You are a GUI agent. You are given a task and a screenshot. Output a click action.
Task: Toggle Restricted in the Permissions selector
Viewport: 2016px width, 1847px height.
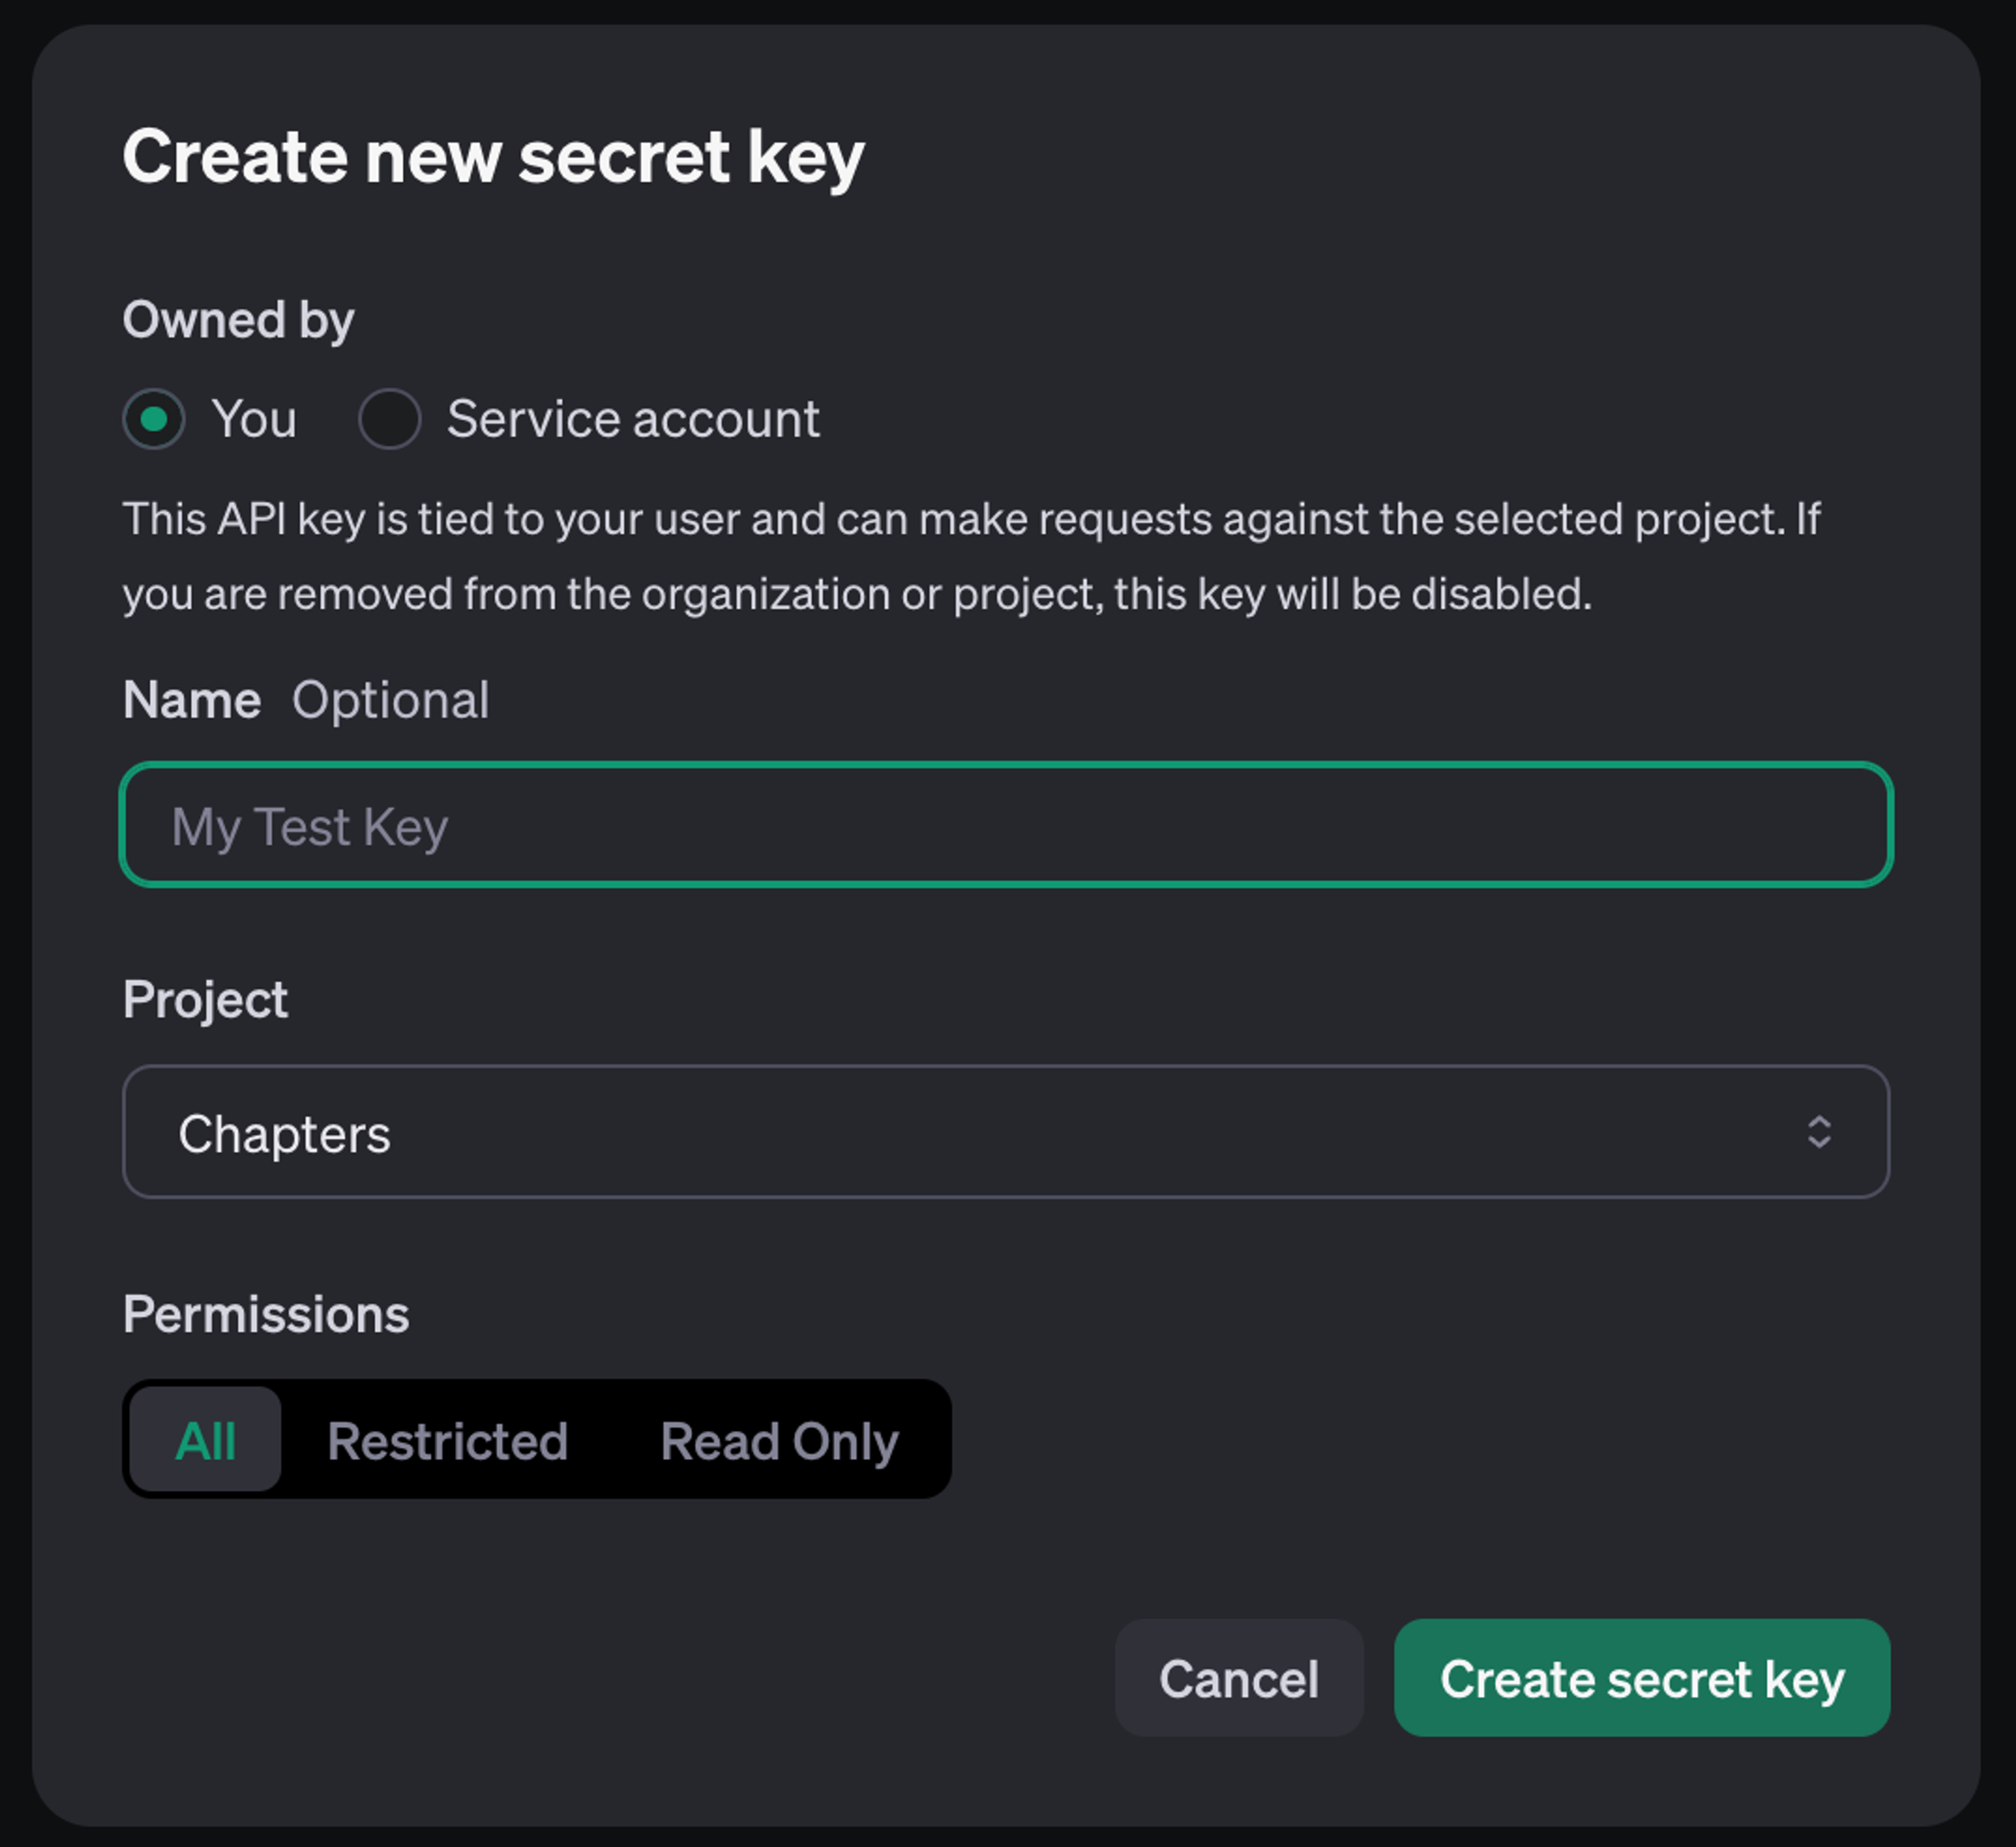tap(448, 1440)
